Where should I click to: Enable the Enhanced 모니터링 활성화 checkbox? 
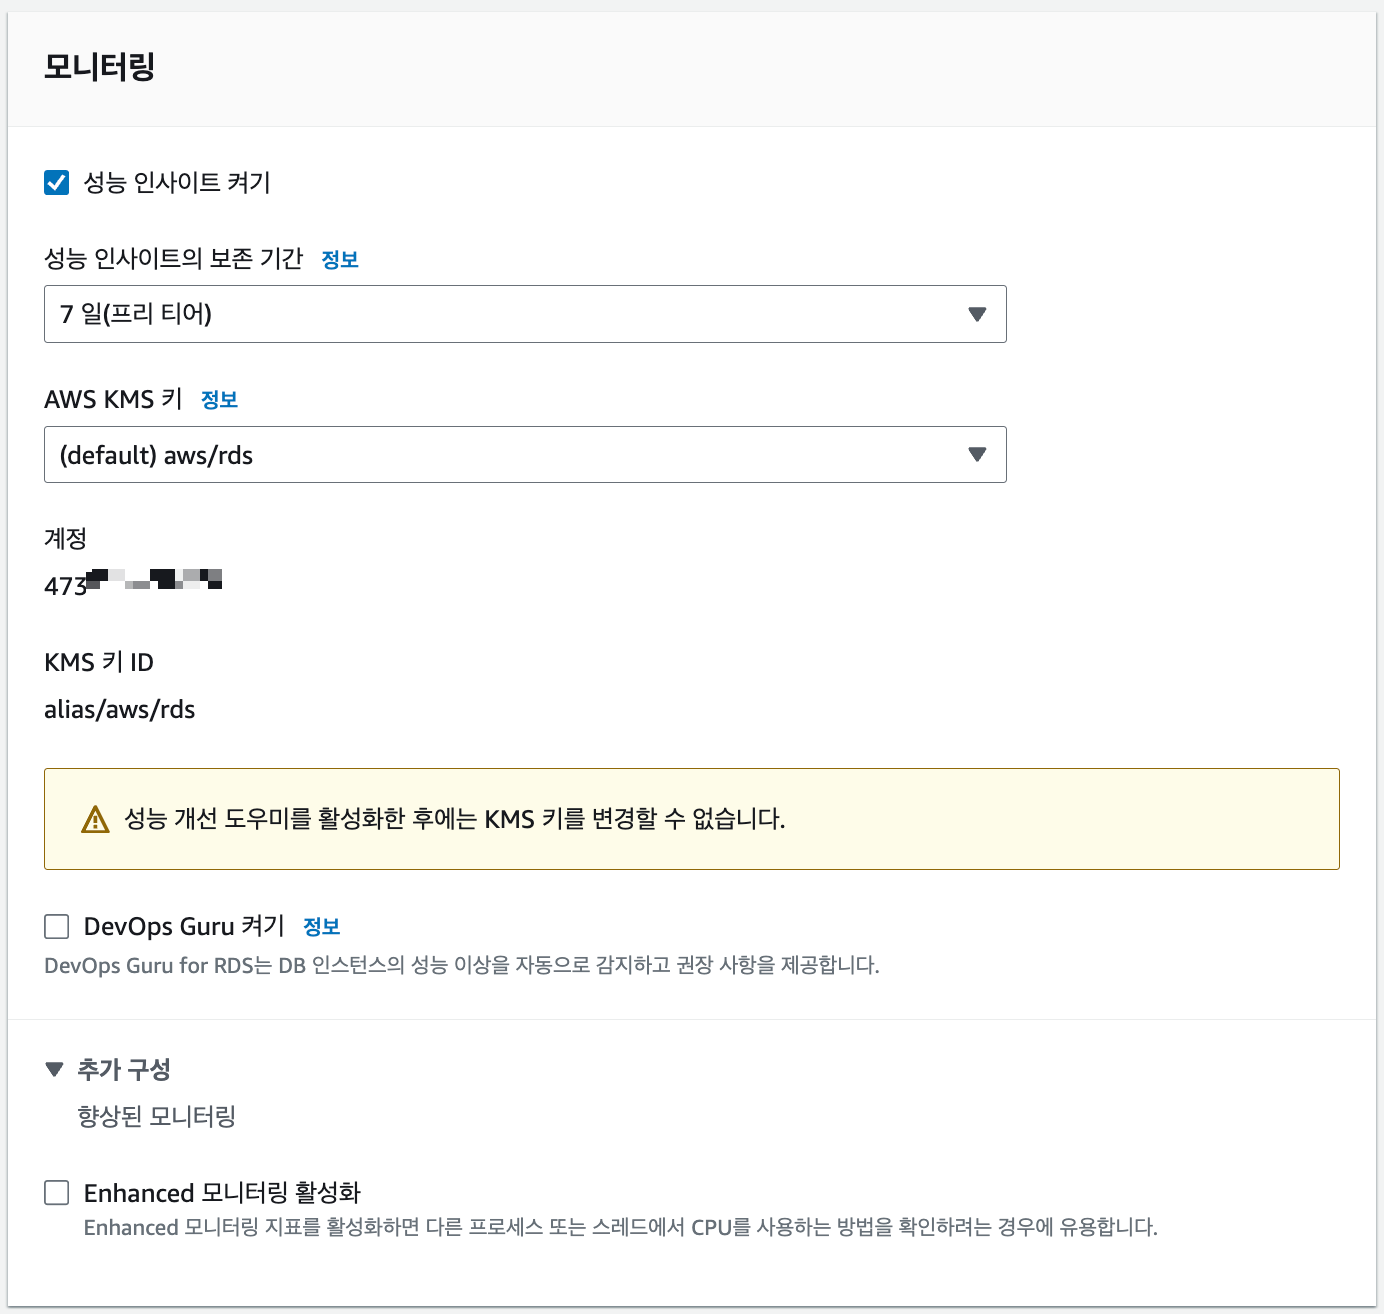tap(56, 1192)
